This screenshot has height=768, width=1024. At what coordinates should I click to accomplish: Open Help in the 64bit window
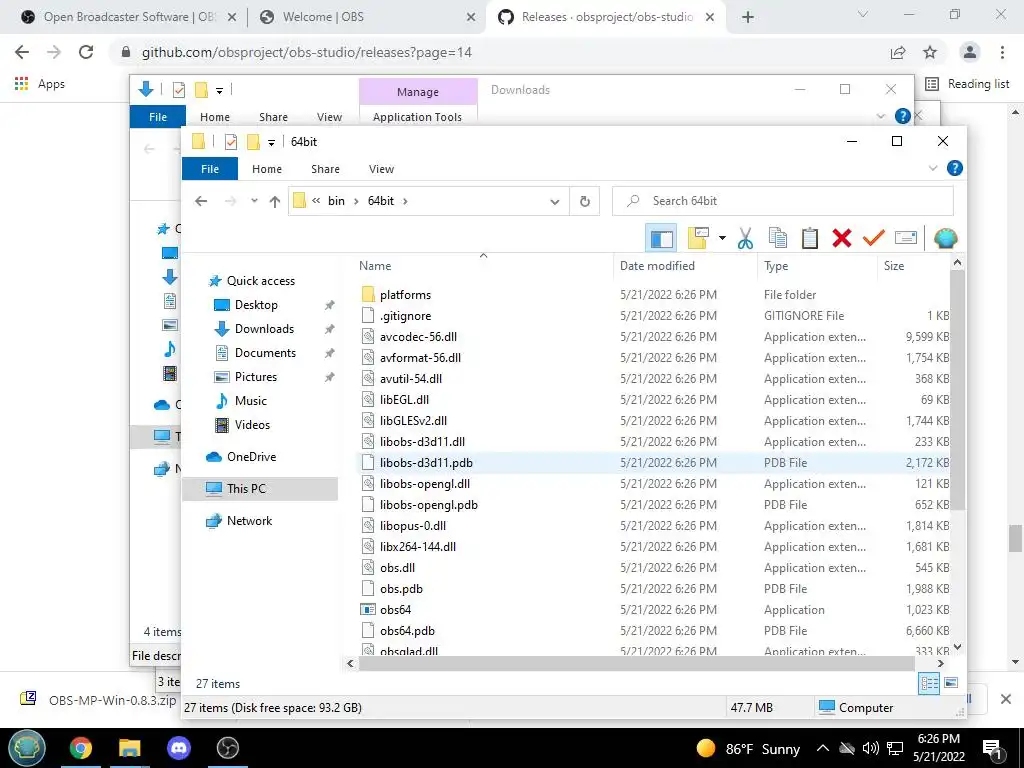coord(954,168)
